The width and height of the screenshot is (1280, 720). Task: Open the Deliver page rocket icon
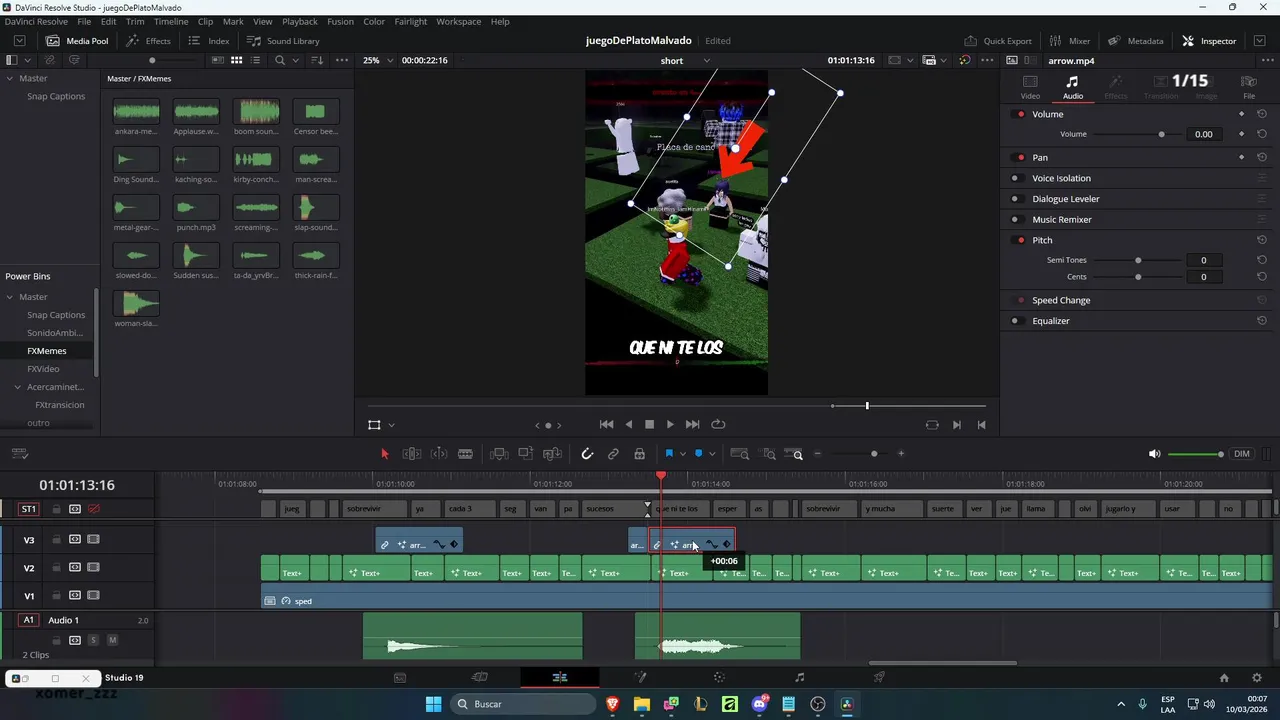click(x=879, y=678)
